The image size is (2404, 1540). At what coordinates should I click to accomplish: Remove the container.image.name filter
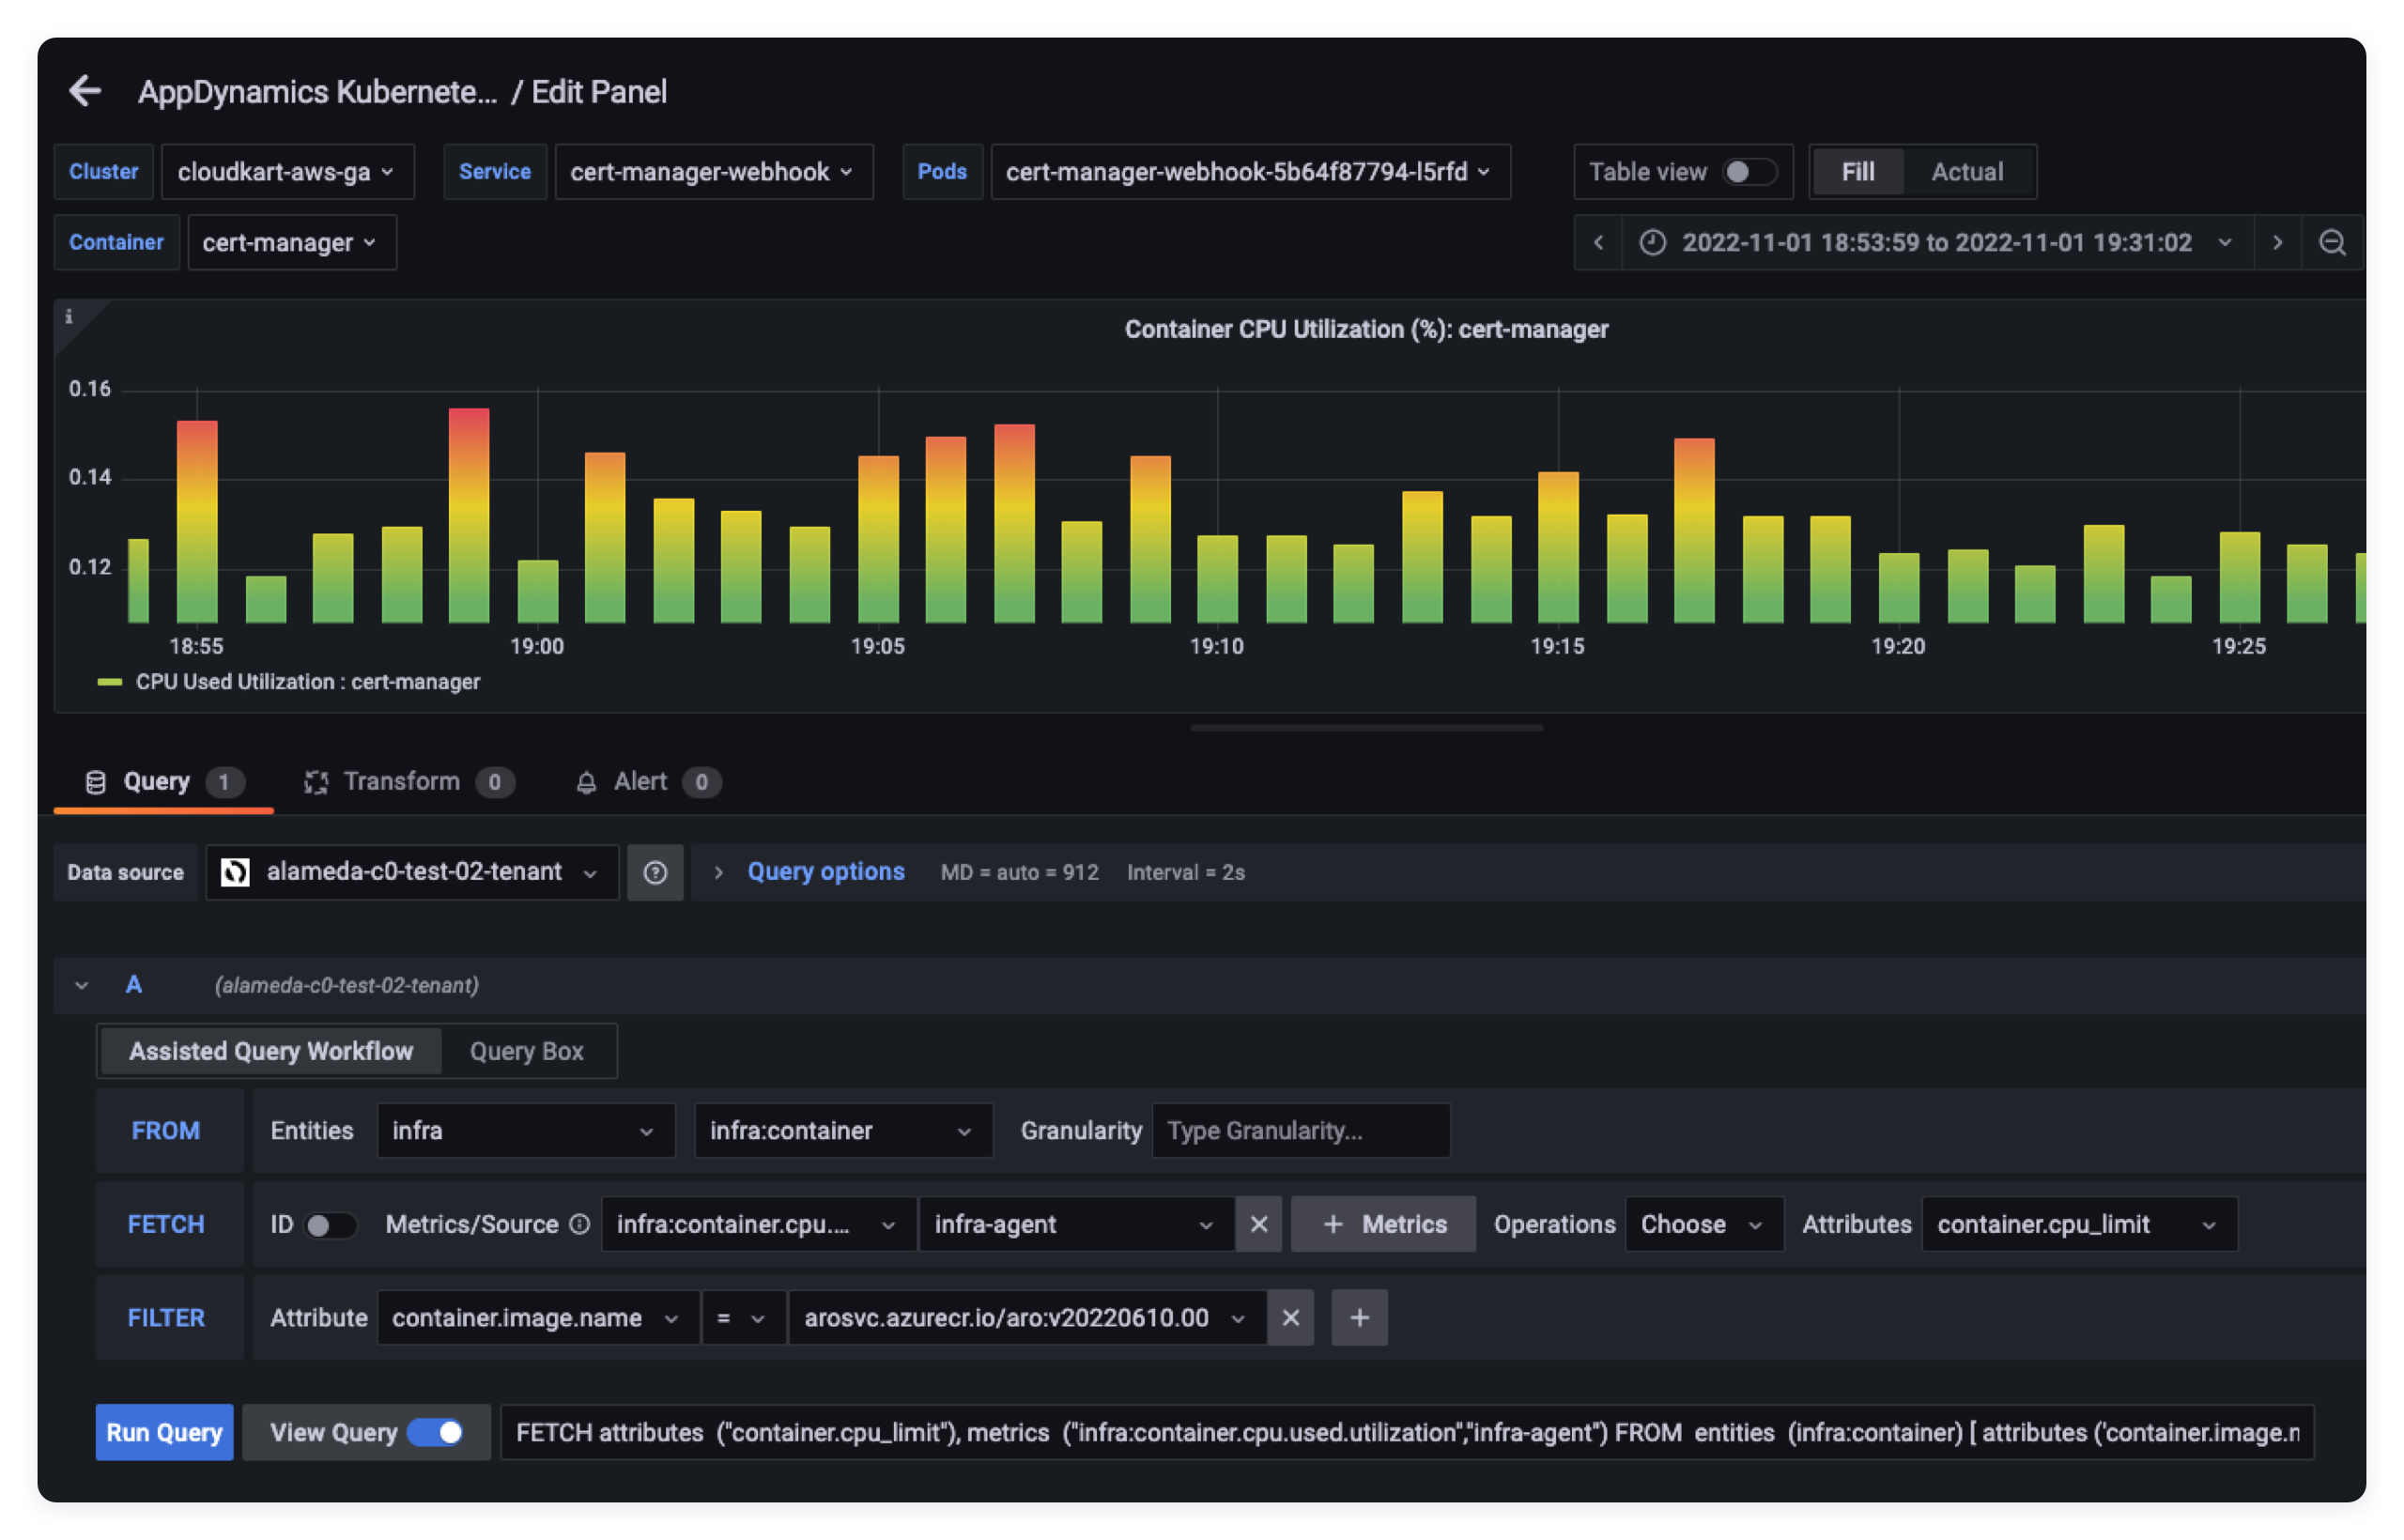click(x=1290, y=1317)
